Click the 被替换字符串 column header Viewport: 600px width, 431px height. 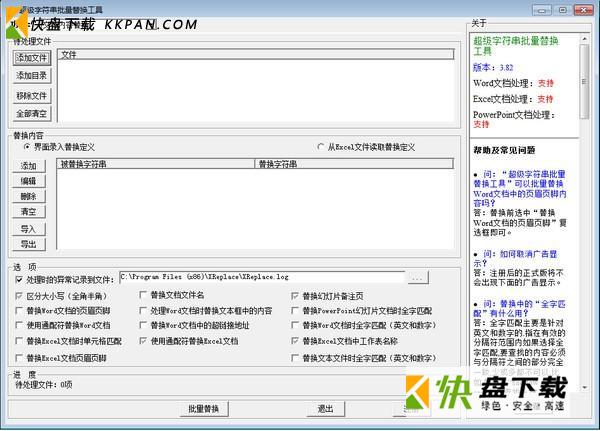156,164
